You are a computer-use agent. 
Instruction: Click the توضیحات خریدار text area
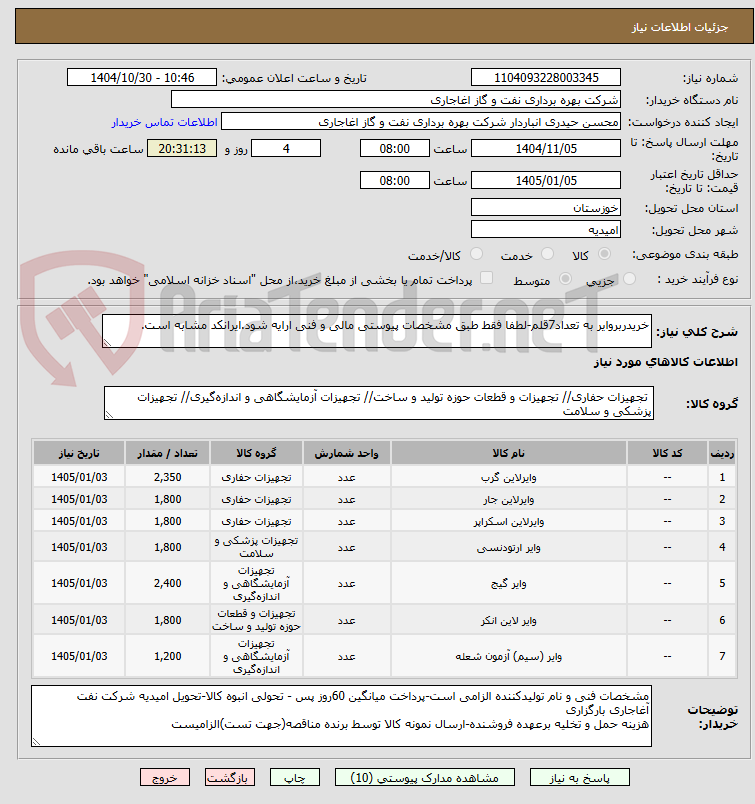coord(342,716)
